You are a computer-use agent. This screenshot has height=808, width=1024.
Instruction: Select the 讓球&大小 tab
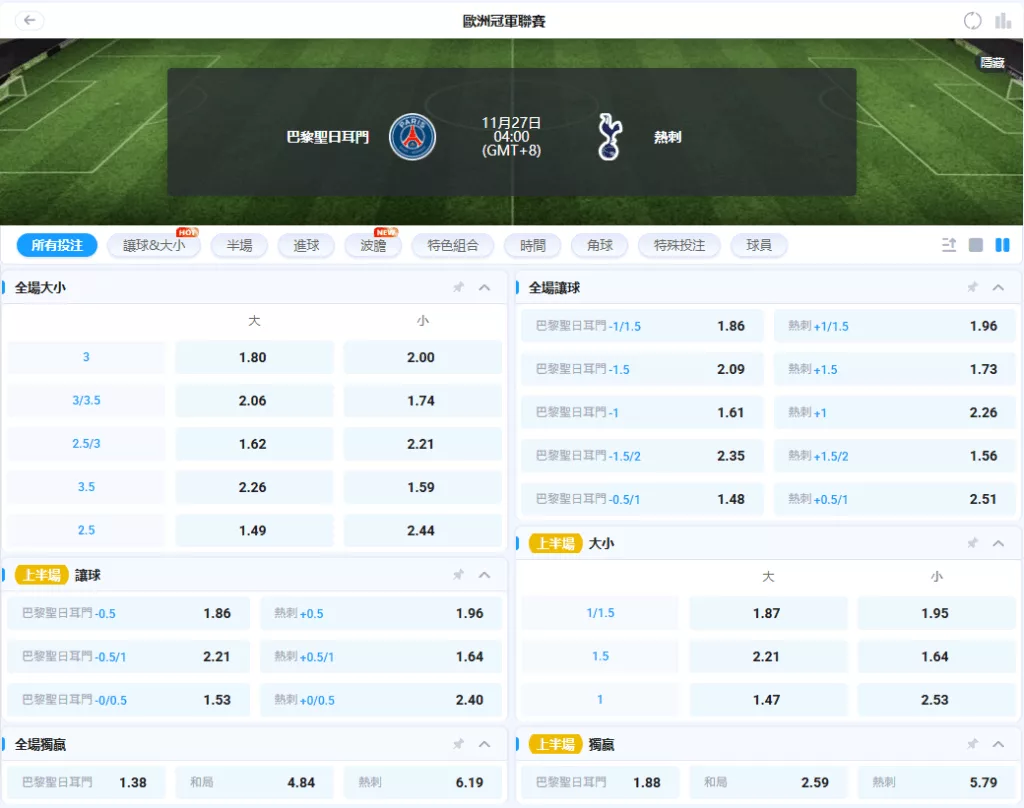[x=154, y=245]
